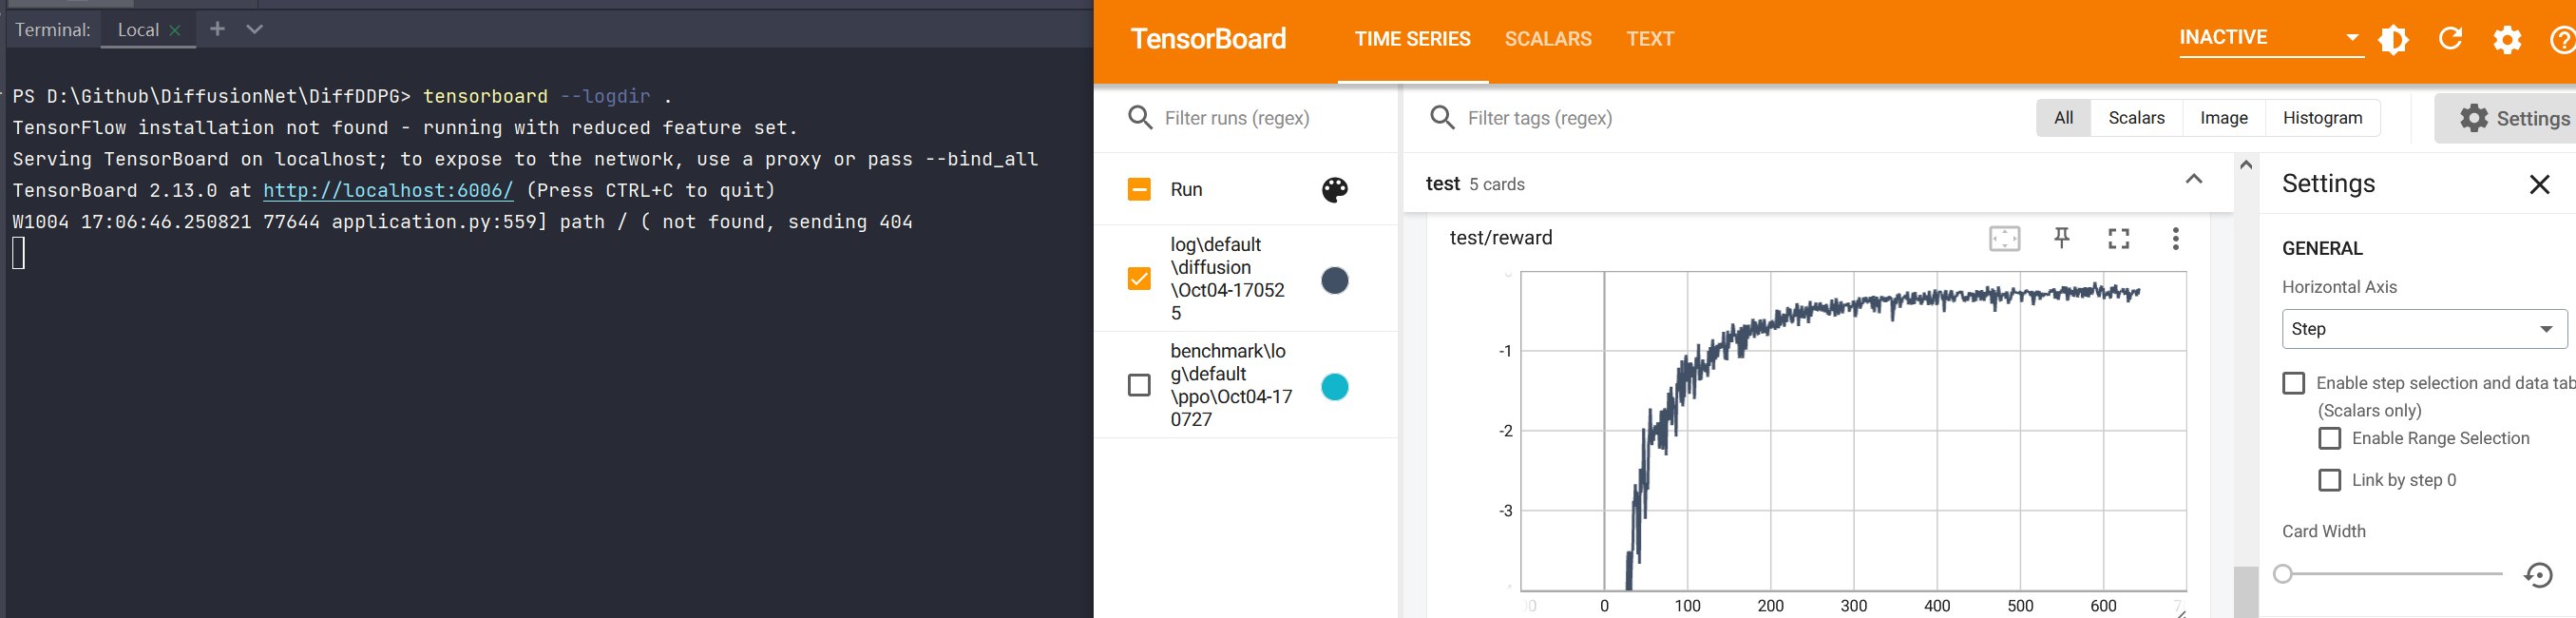2576x618 pixels.
Task: Click the TensorBoard logo text
Action: [x=1208, y=39]
